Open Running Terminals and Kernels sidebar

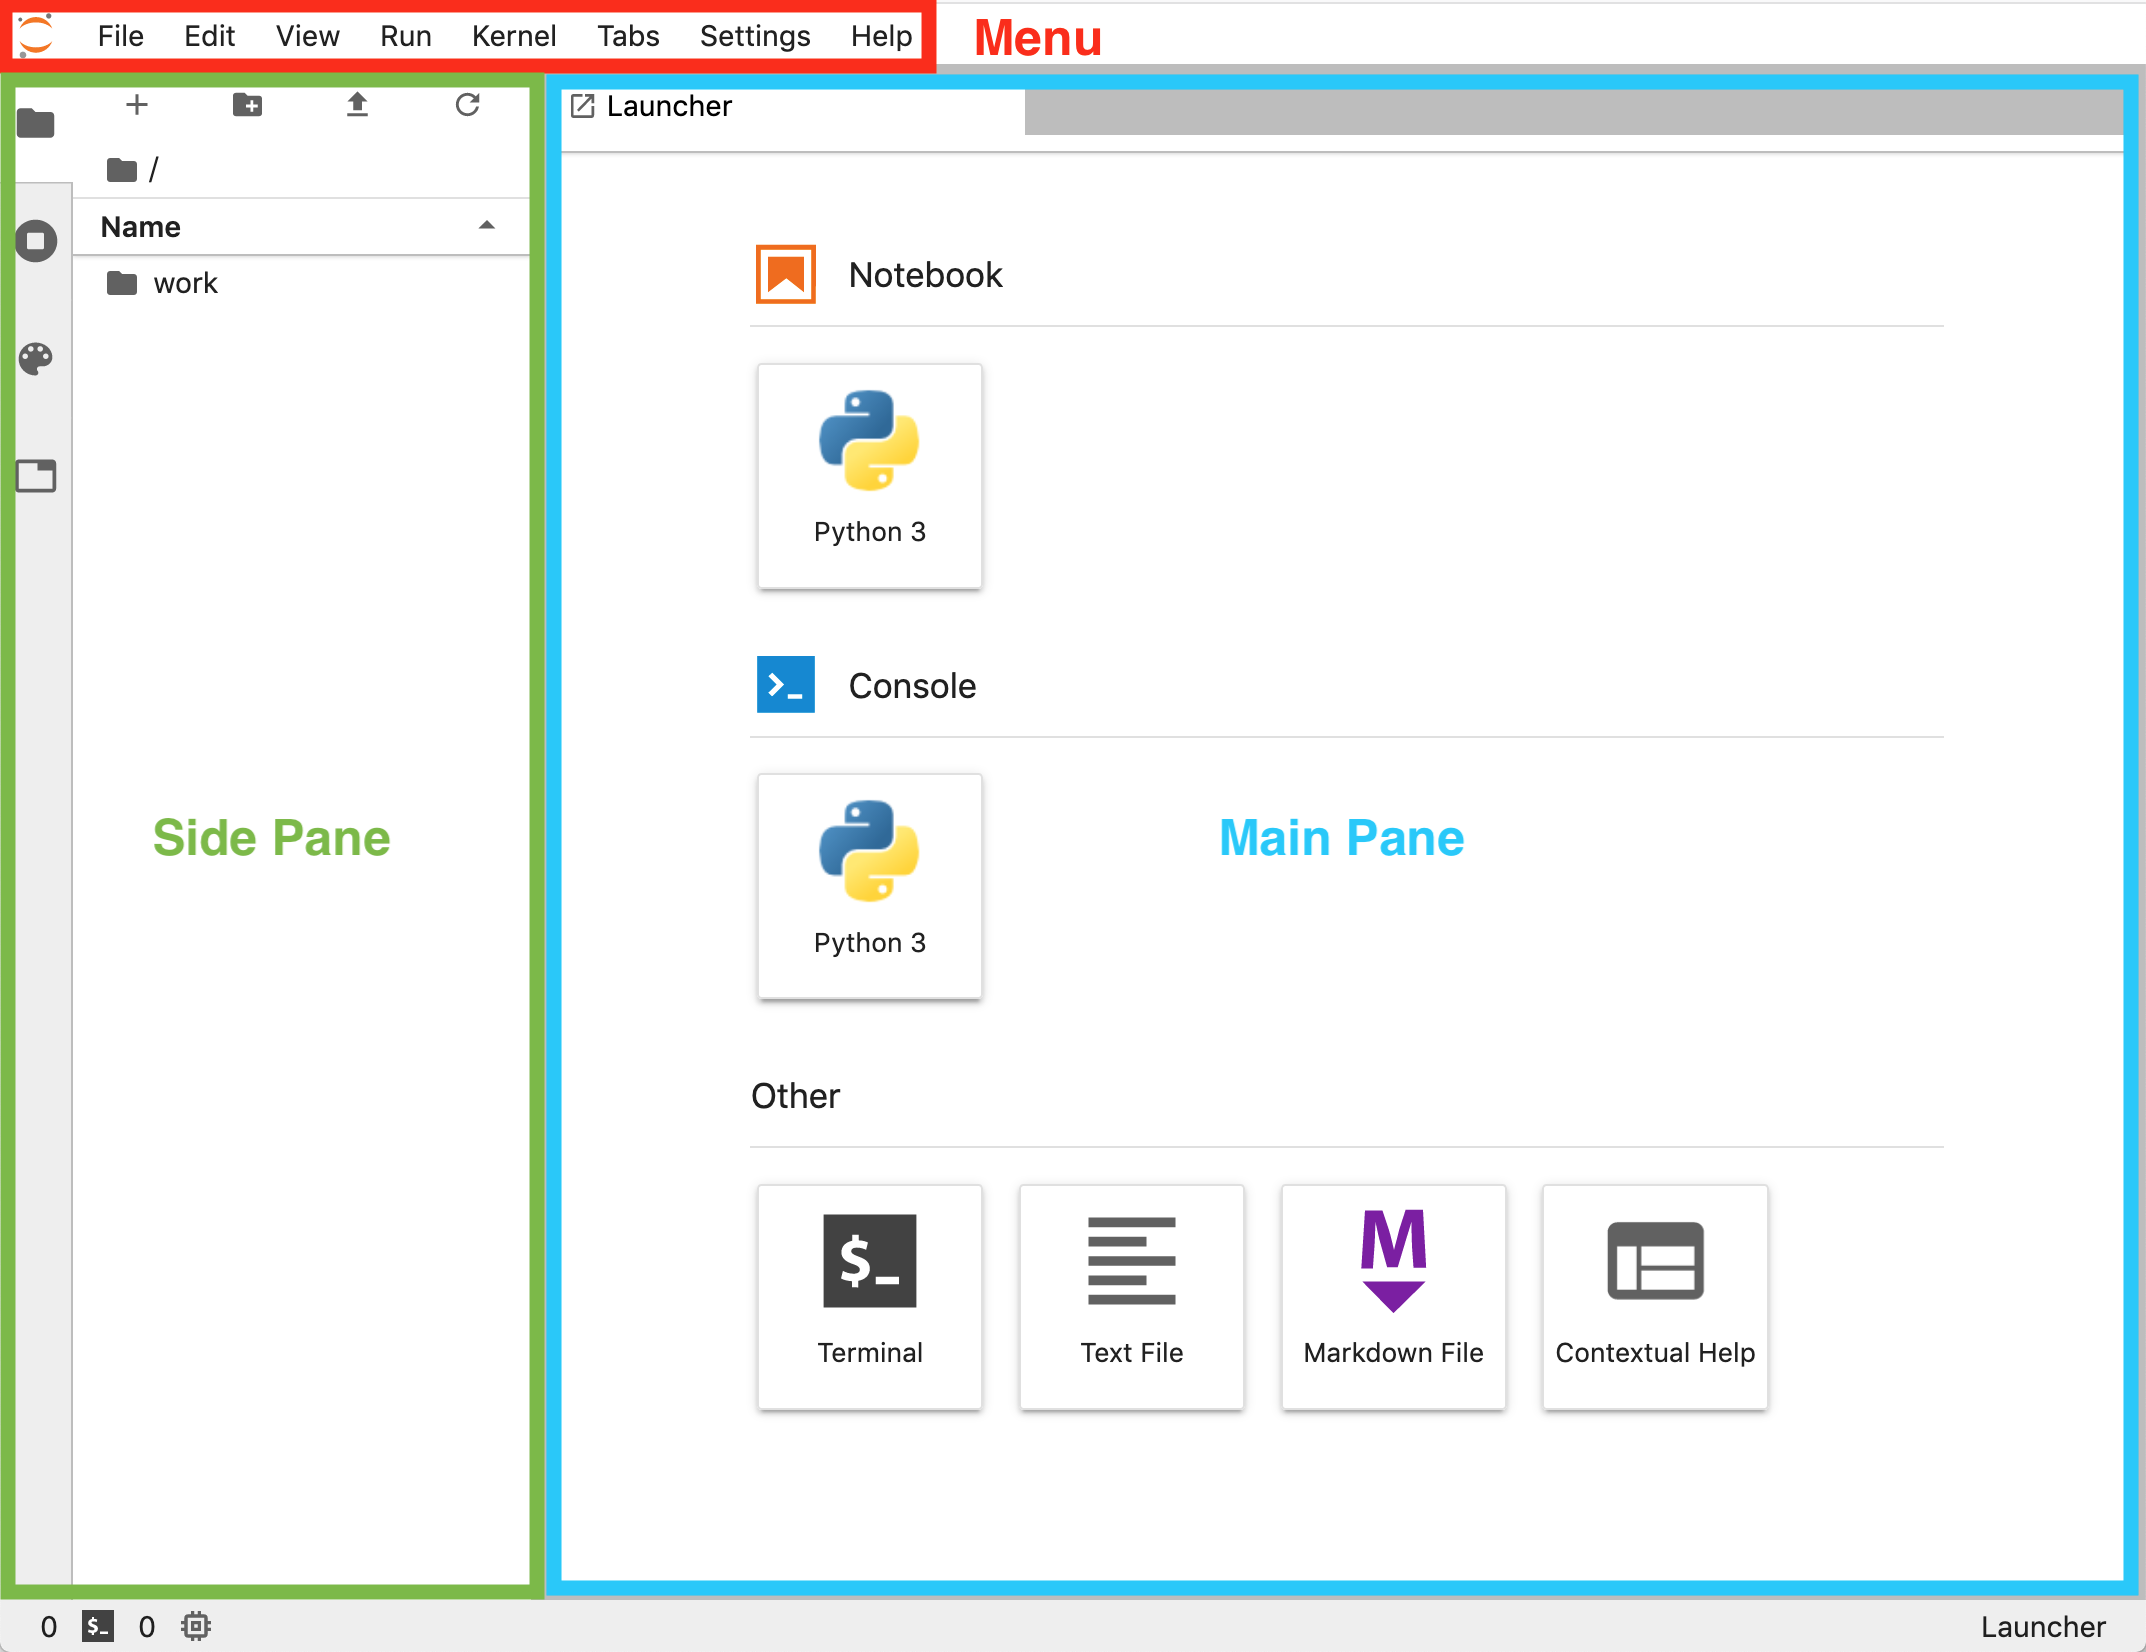[x=36, y=241]
